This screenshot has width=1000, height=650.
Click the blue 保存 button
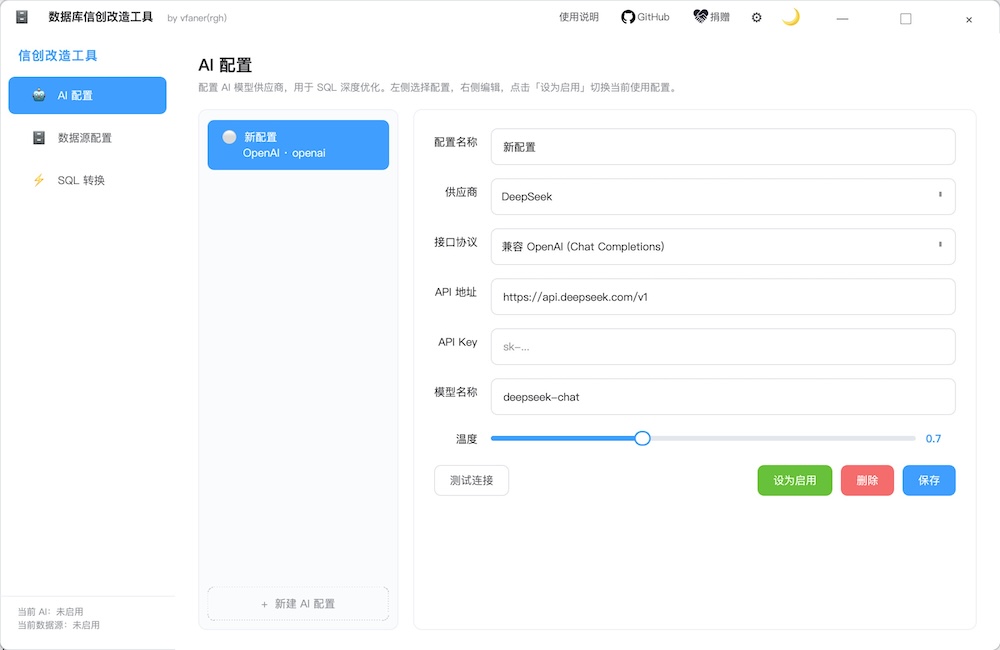coord(929,480)
